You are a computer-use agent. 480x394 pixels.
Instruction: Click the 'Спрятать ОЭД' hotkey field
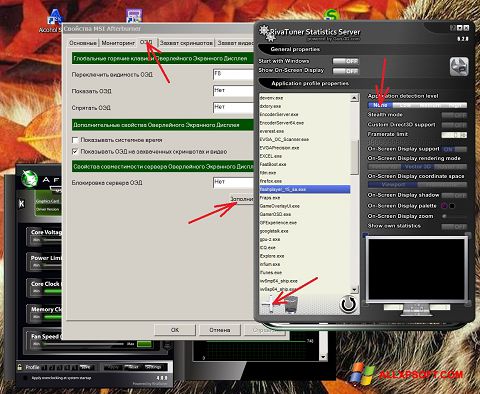click(233, 107)
